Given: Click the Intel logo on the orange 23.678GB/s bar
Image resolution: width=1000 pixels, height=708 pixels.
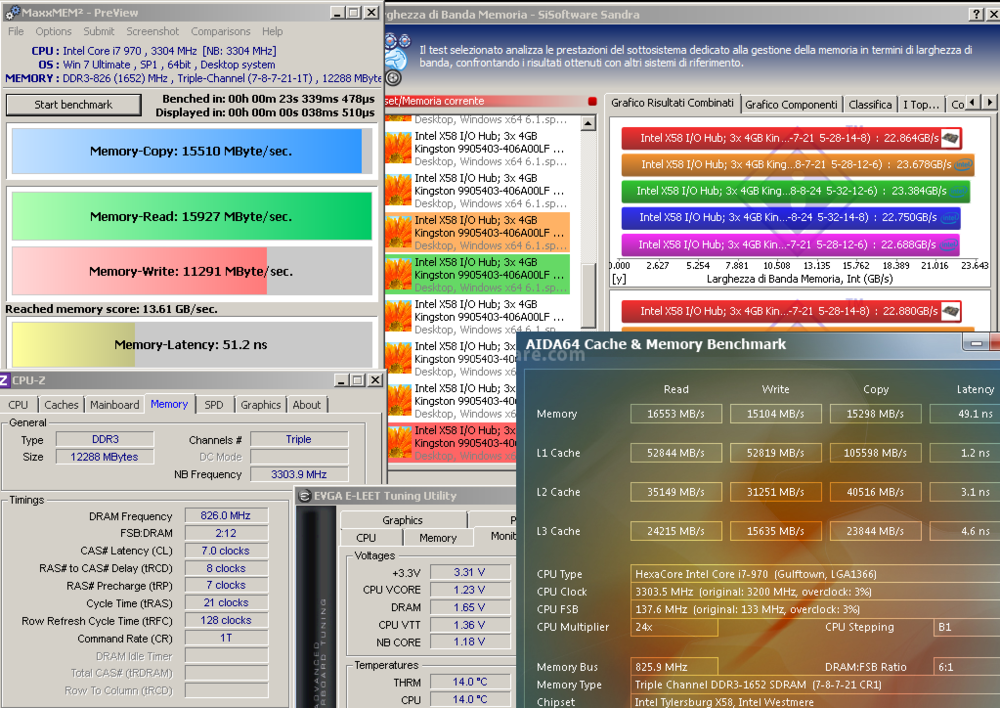Looking at the screenshot, I should point(963,165).
